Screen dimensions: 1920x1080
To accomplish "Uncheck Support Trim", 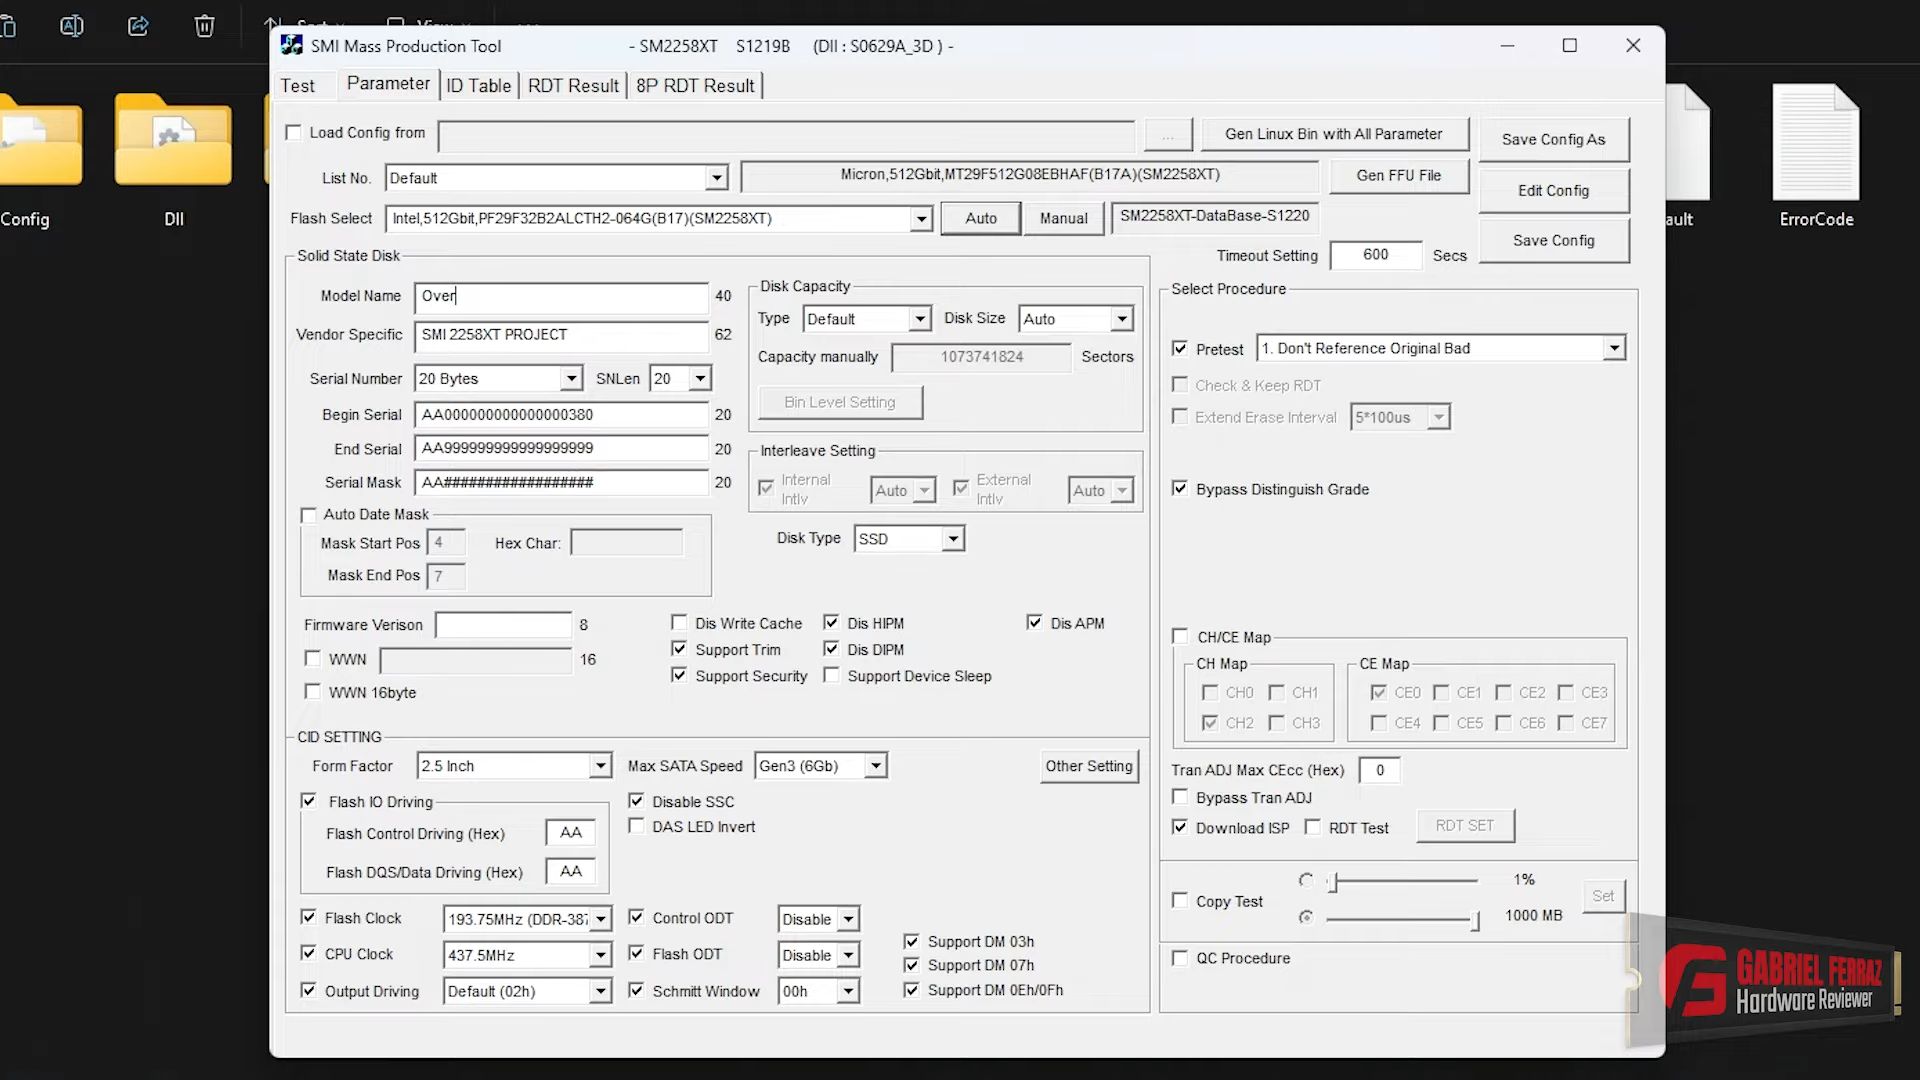I will [679, 649].
